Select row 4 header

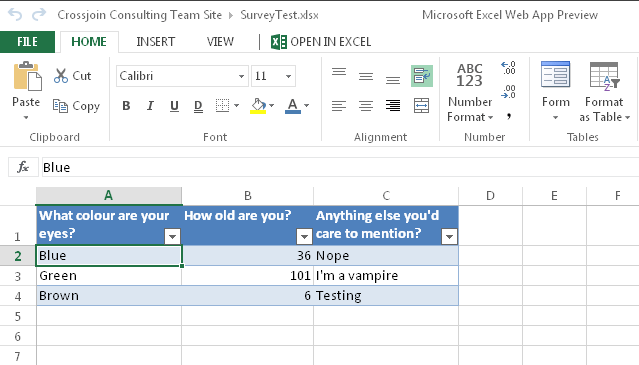[18, 296]
